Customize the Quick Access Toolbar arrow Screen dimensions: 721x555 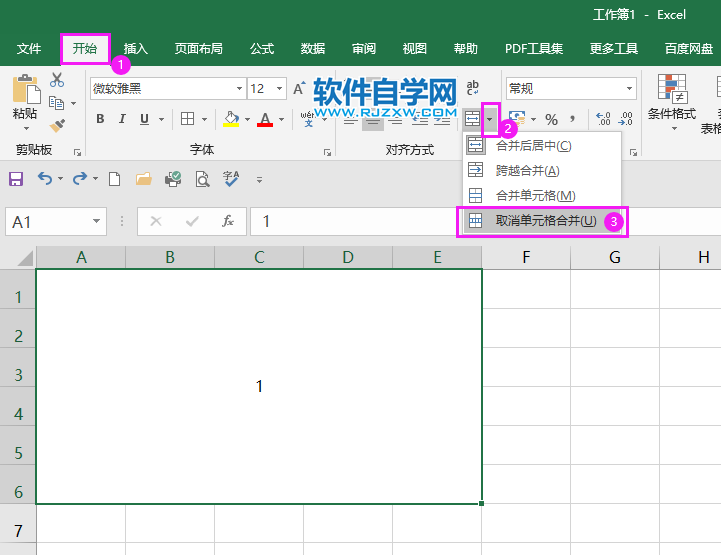click(259, 180)
